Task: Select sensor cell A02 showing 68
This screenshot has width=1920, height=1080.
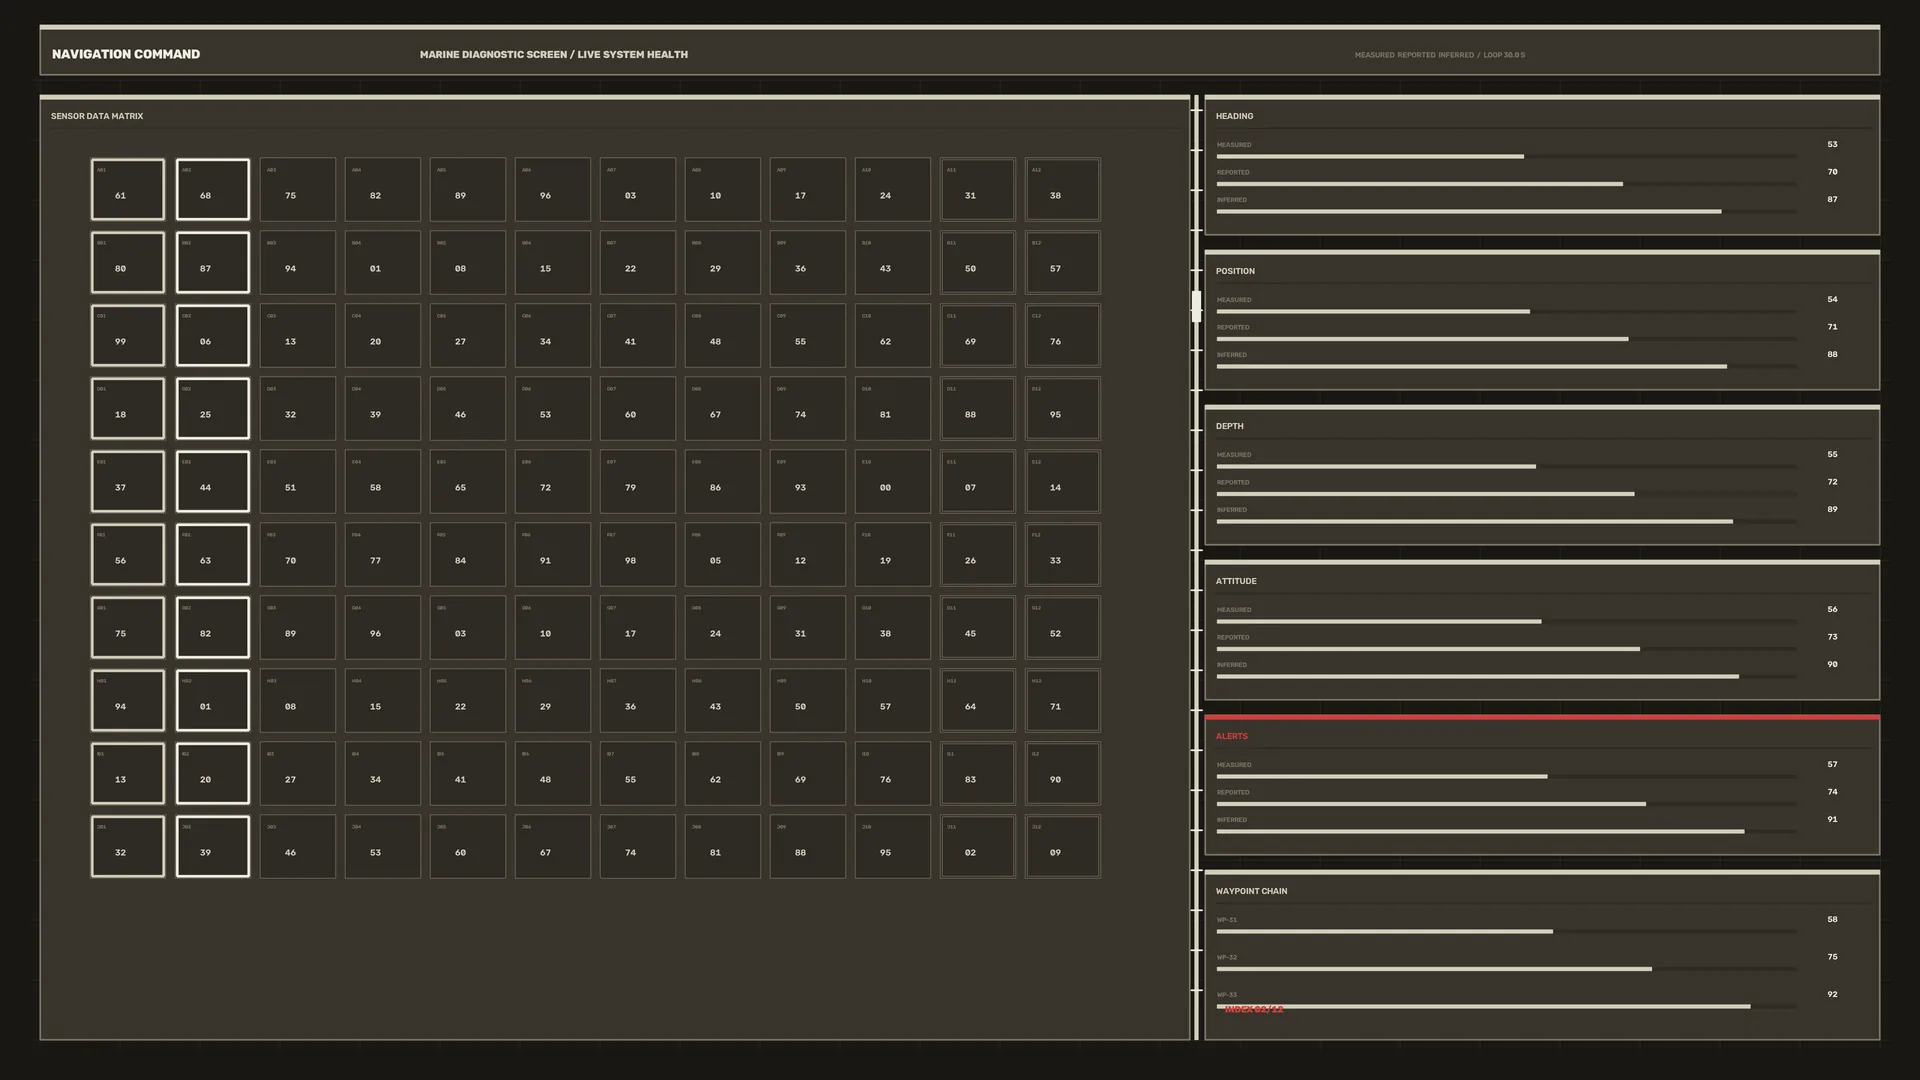Action: pyautogui.click(x=212, y=189)
